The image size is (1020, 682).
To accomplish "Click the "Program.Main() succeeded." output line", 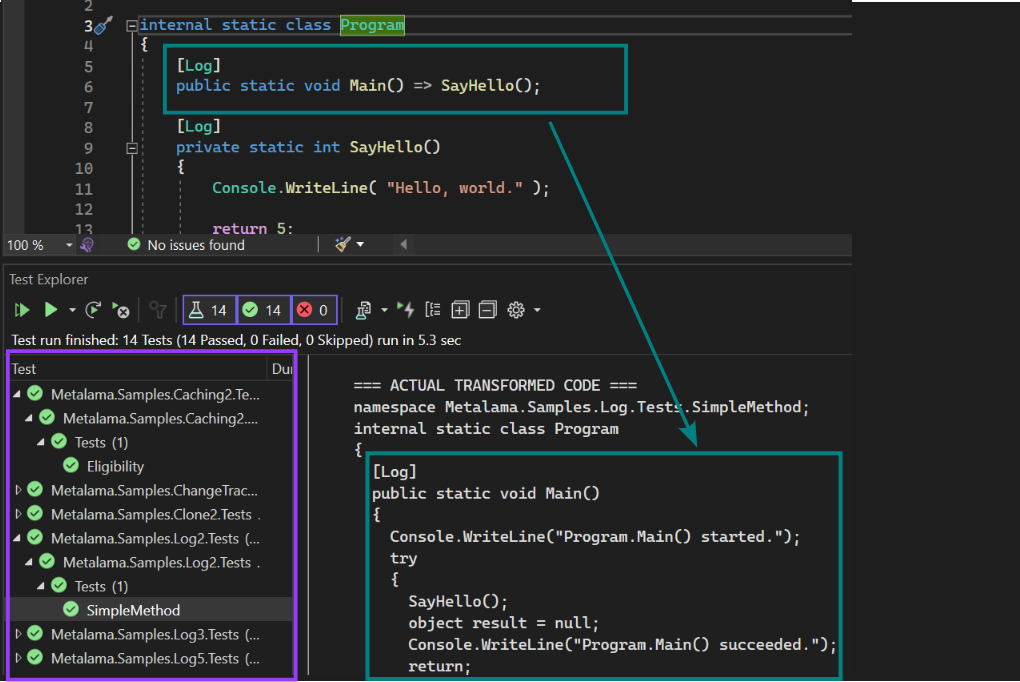I will point(622,645).
